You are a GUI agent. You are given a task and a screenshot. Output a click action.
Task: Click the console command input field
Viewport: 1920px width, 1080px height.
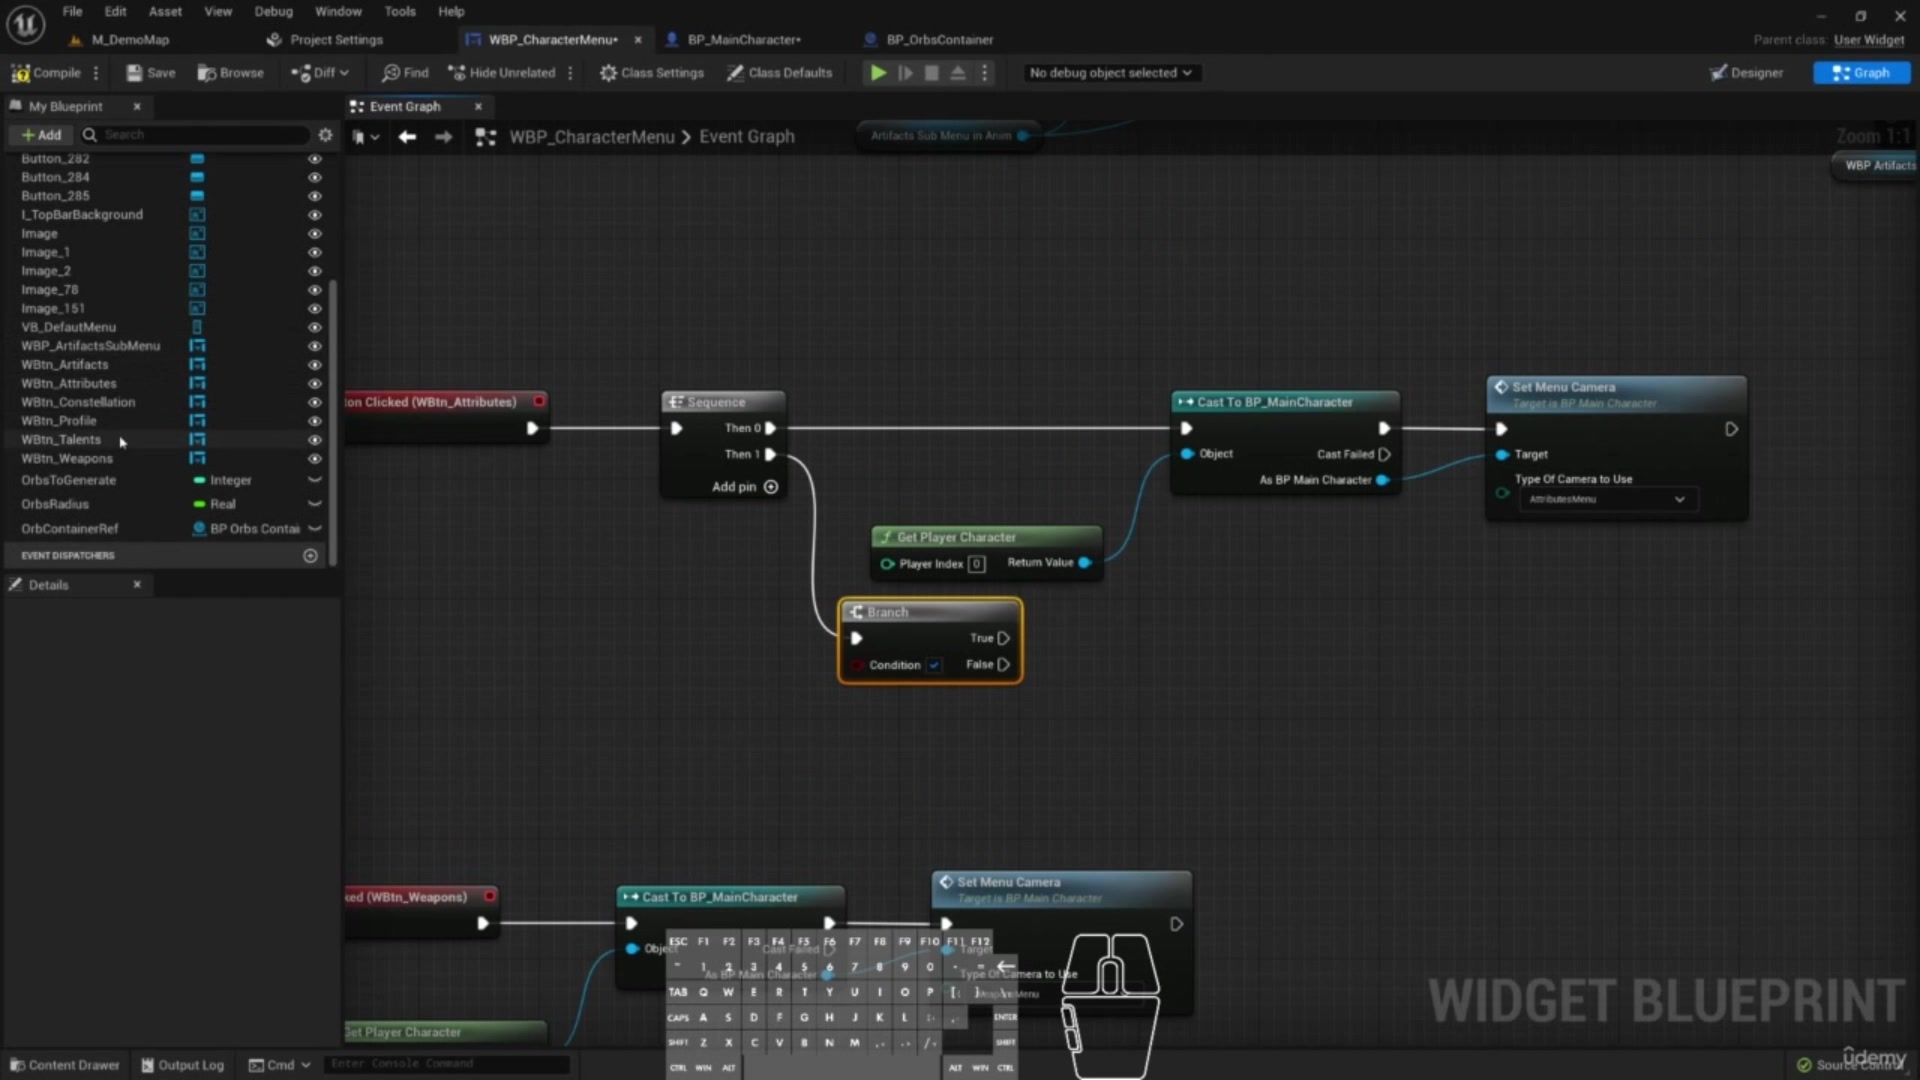tap(447, 1064)
